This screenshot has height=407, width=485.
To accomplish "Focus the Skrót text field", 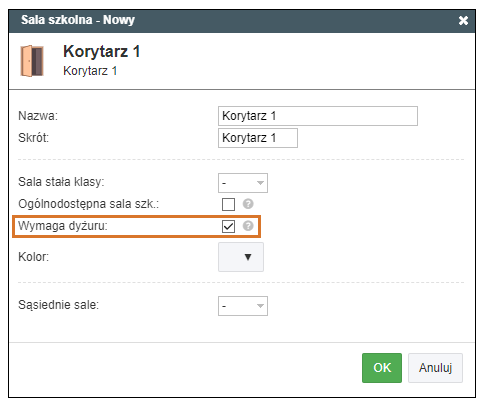I will (x=258, y=138).
